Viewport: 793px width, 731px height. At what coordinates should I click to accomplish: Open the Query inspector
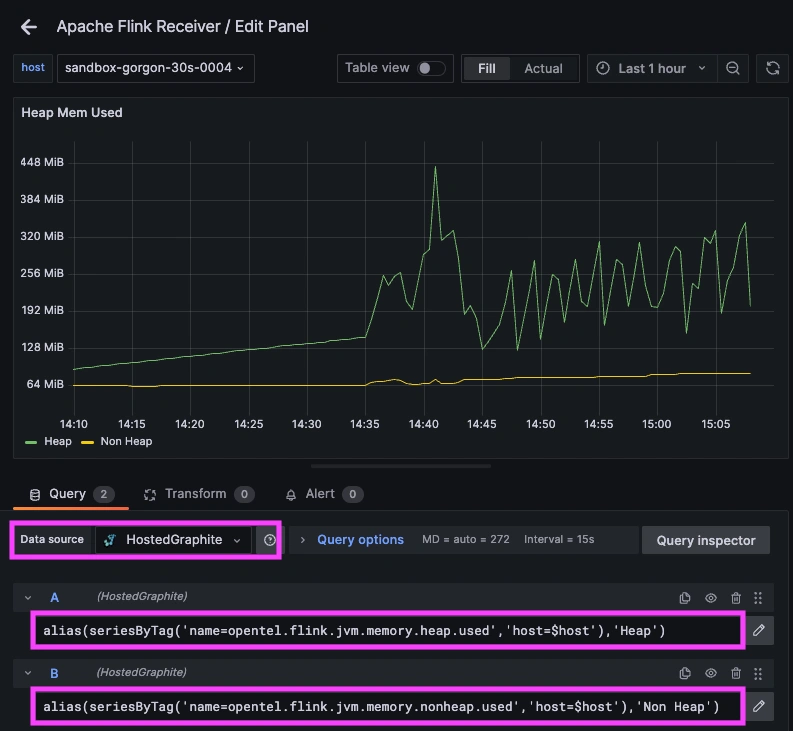point(706,540)
